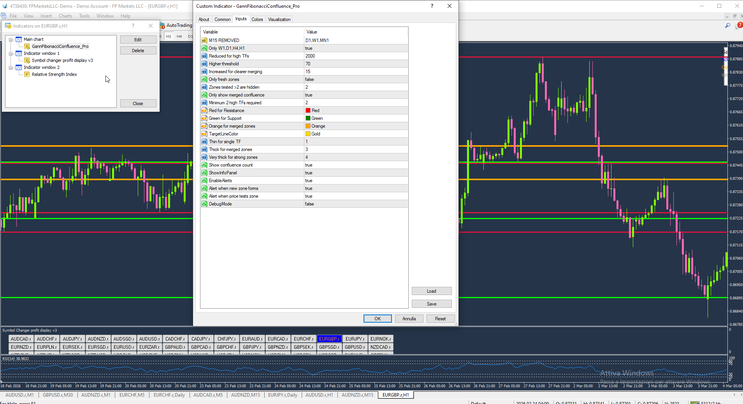
Task: Click the Red color swatch for Resistance
Action: coord(308,110)
